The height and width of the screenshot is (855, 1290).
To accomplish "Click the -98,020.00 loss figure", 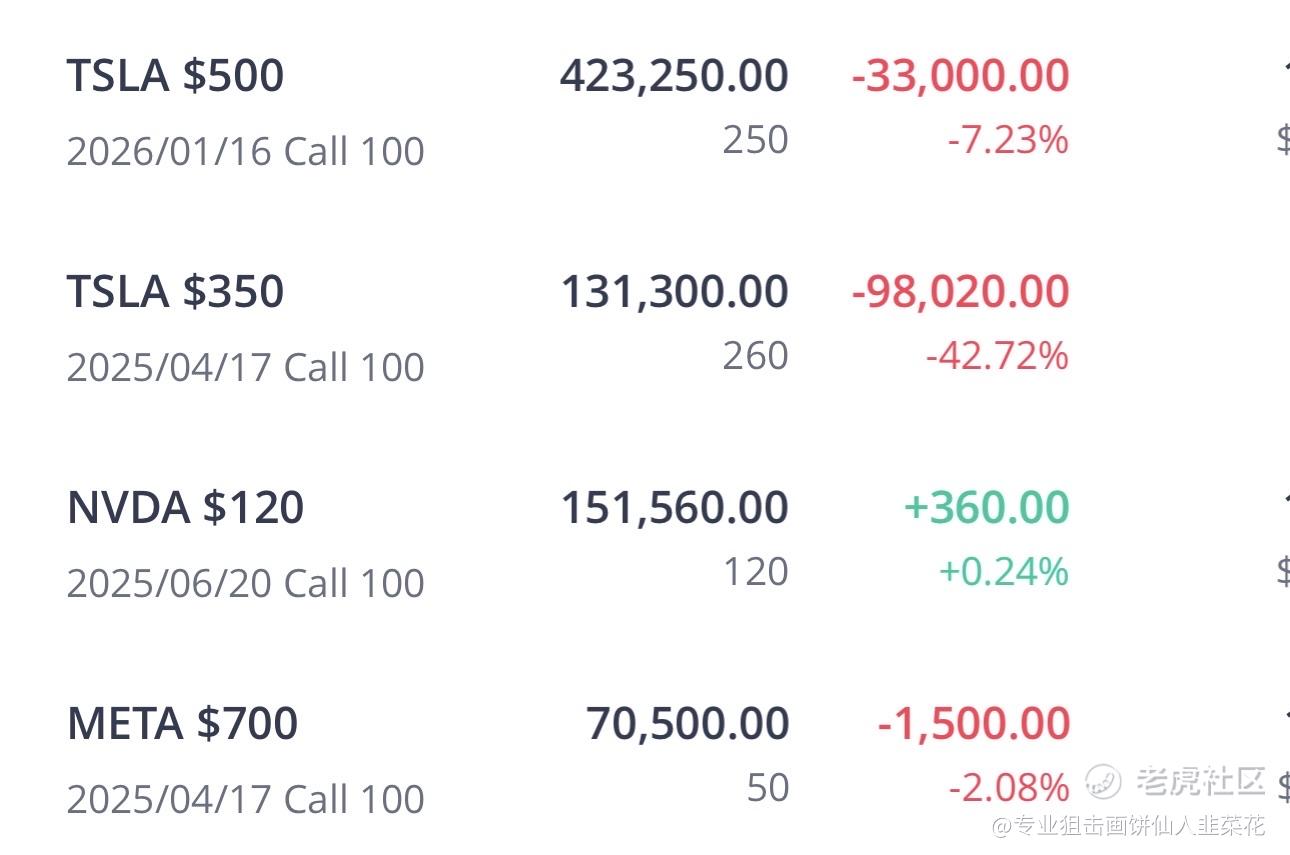I will [x=961, y=292].
